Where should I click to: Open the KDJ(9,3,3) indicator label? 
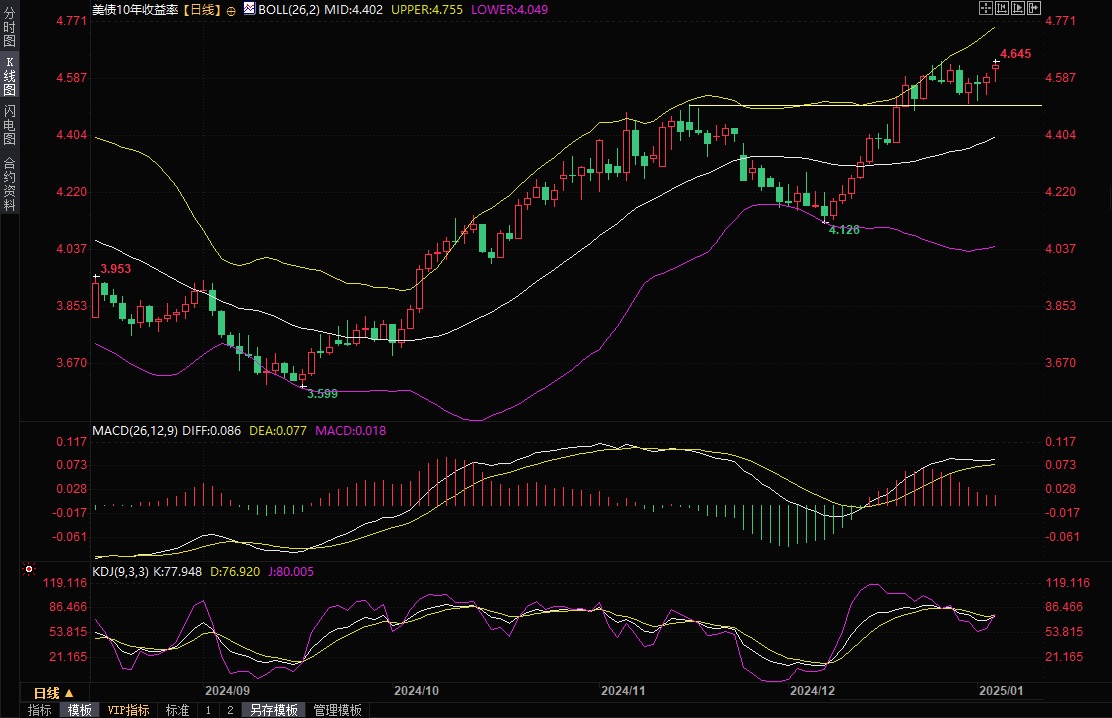pos(120,572)
